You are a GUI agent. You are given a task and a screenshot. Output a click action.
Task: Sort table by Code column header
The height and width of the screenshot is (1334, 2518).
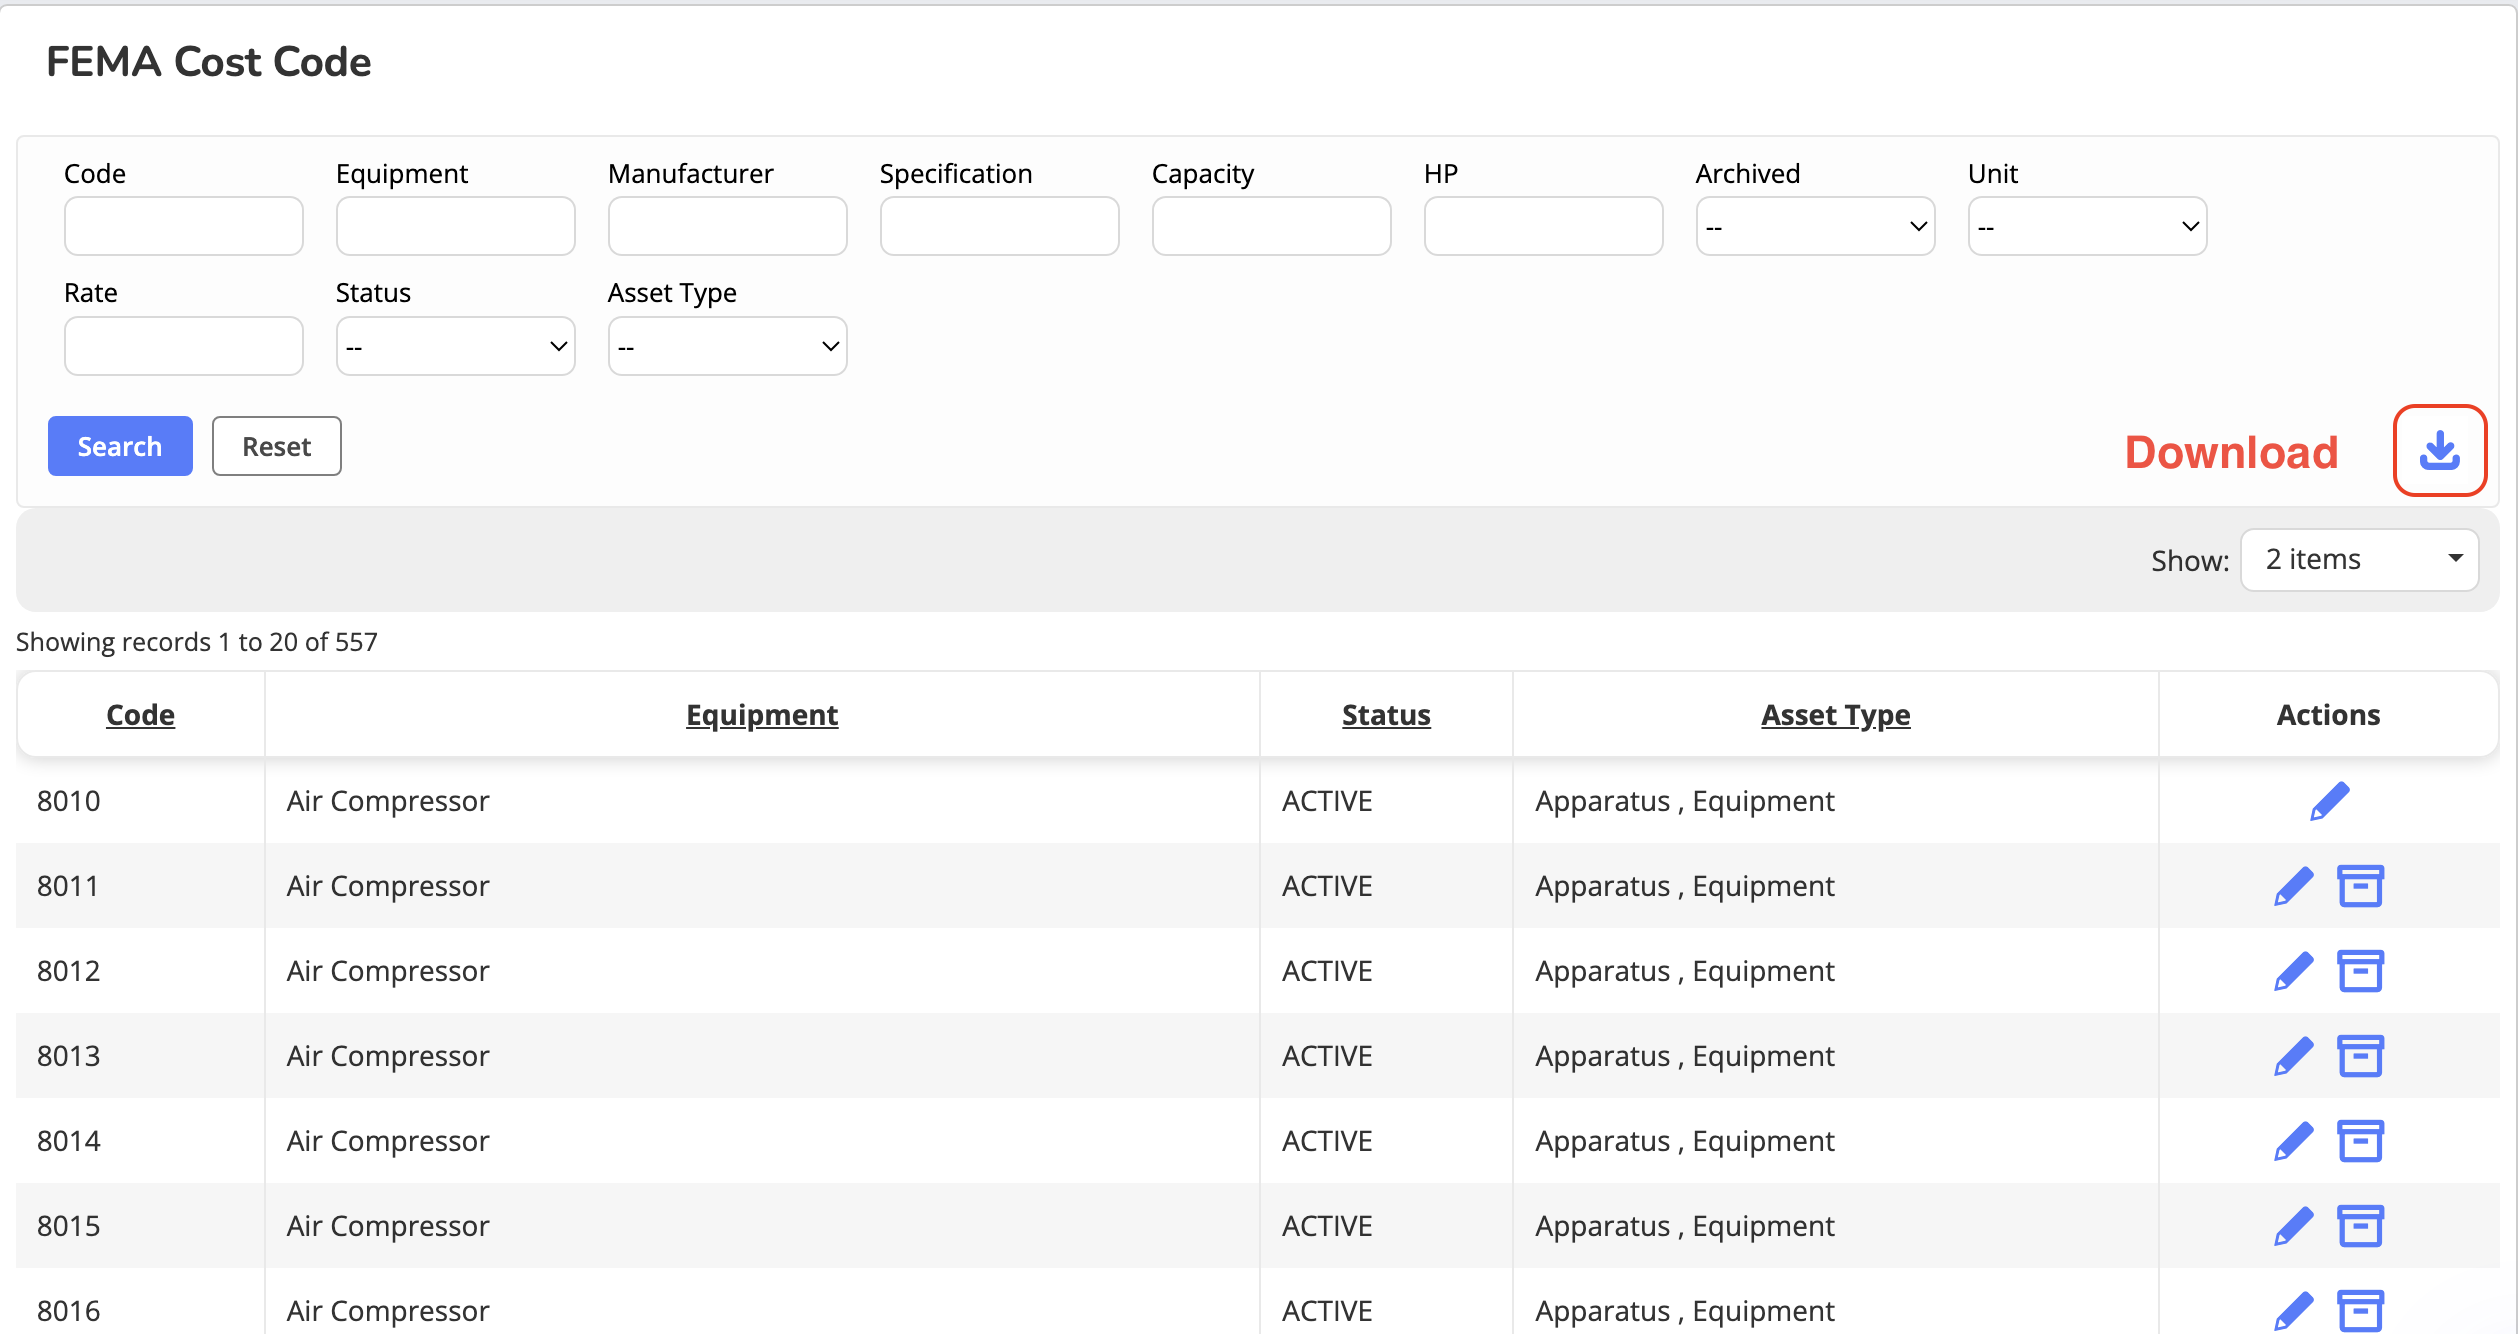click(140, 715)
